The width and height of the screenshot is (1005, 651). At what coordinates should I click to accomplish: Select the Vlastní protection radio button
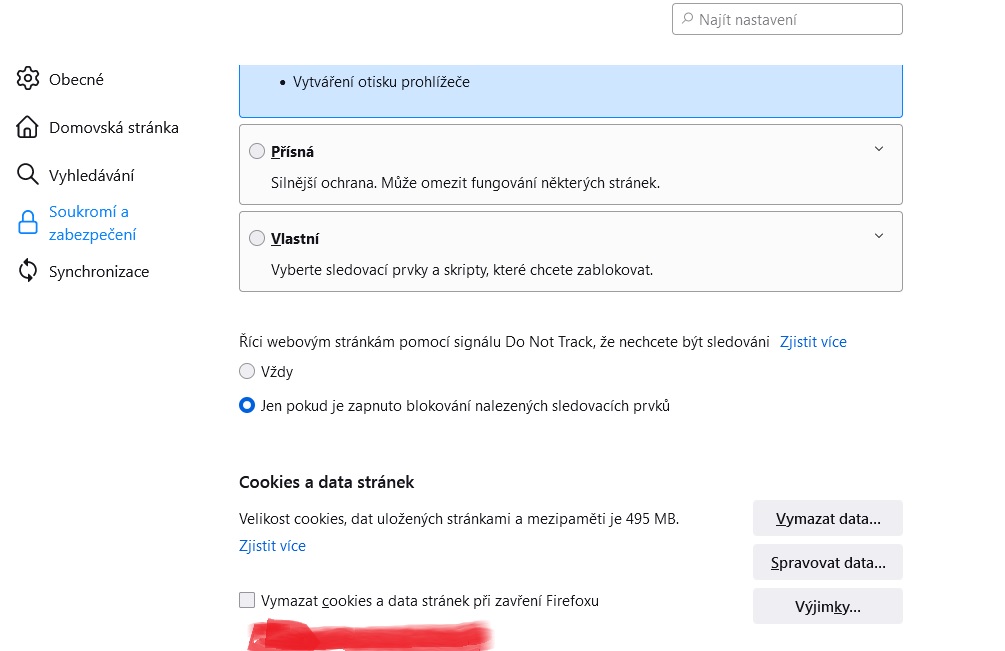point(257,239)
